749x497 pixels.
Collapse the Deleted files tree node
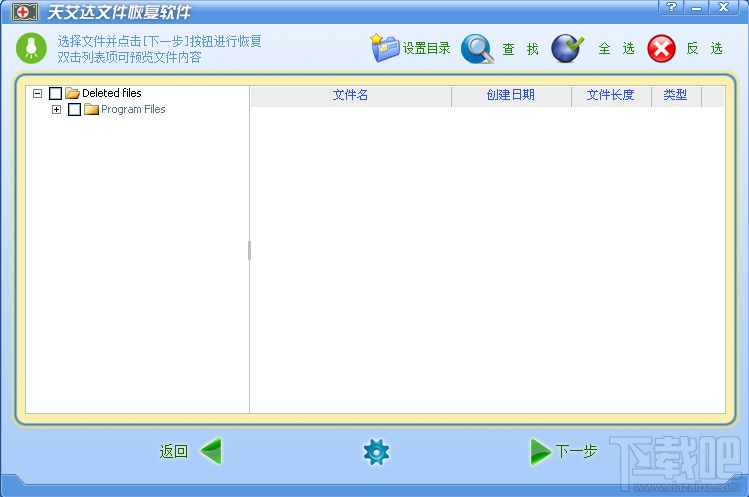tap(37, 93)
